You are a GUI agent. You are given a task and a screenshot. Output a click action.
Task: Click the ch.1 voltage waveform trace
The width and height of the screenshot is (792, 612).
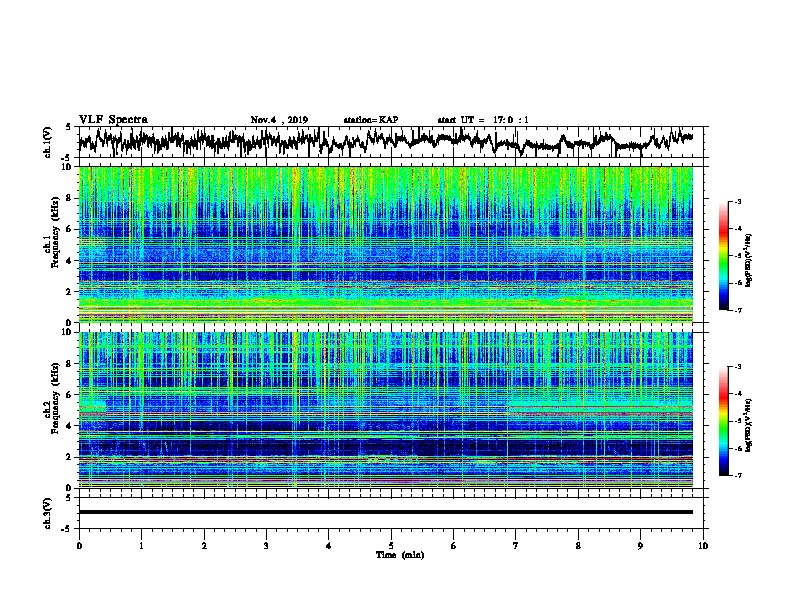(x=386, y=141)
